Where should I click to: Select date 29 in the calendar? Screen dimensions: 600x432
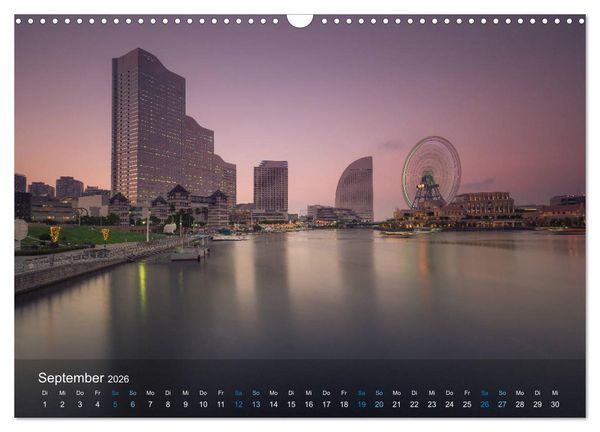click(538, 404)
